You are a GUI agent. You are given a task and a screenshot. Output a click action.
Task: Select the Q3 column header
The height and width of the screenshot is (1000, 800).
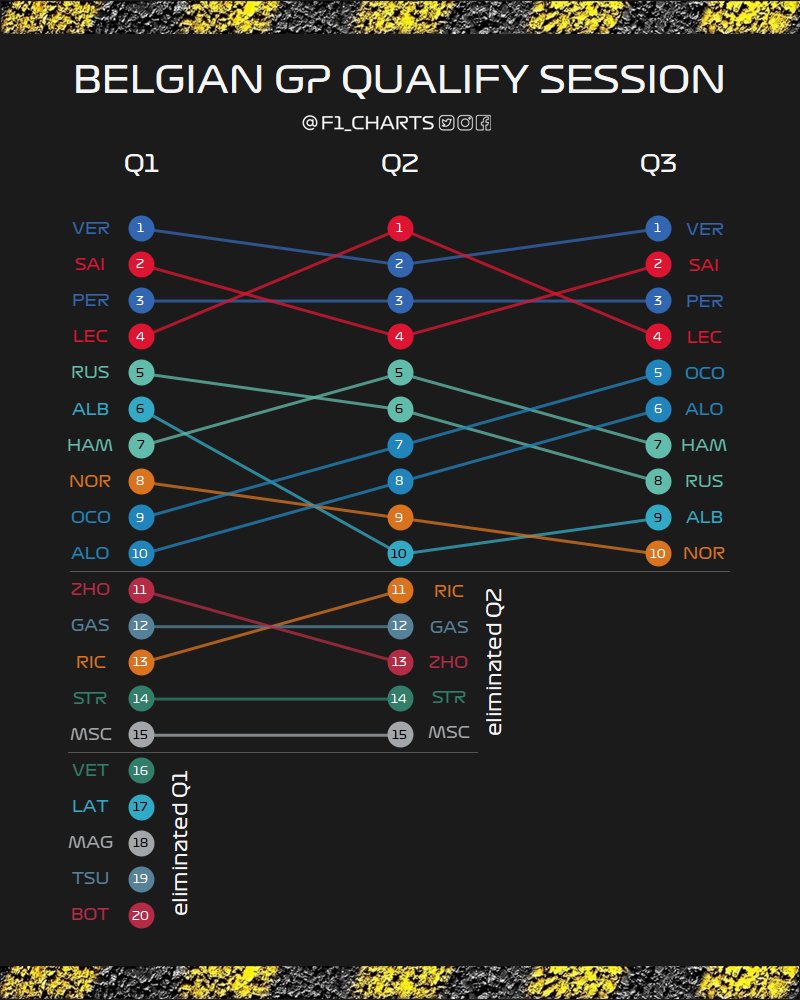(x=658, y=164)
